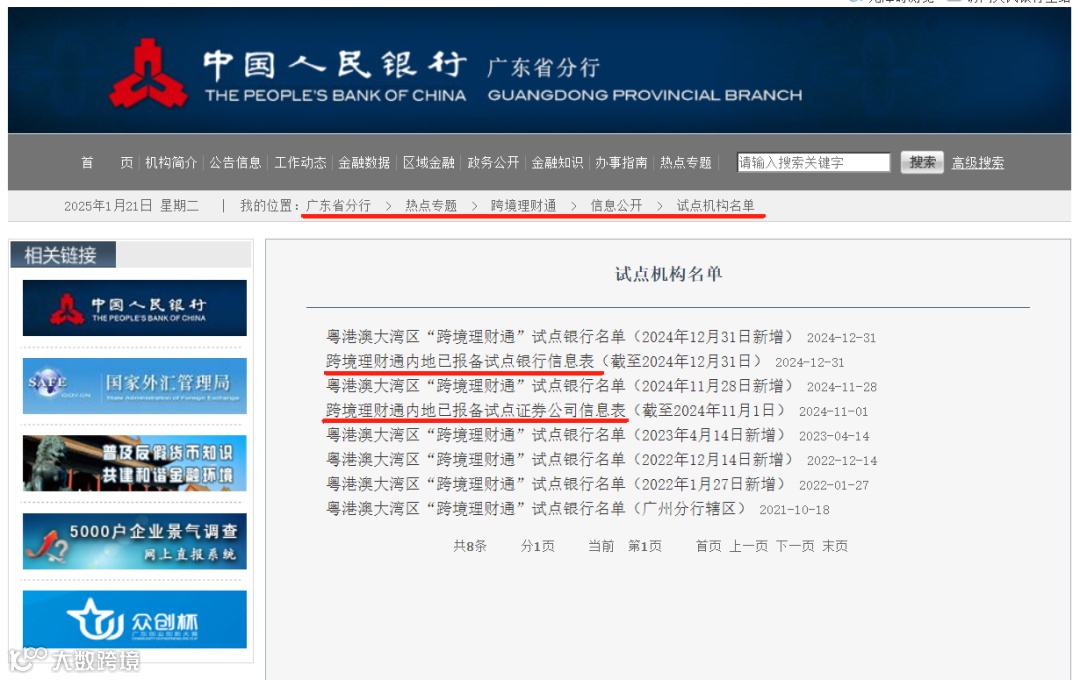Open the 5000户企业景气调查 banner
The height and width of the screenshot is (680, 1080).
(x=134, y=541)
